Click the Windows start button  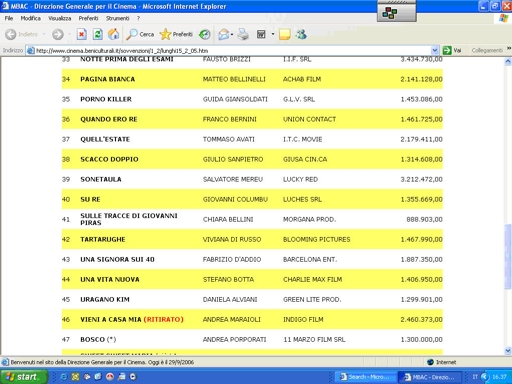tap(24, 377)
